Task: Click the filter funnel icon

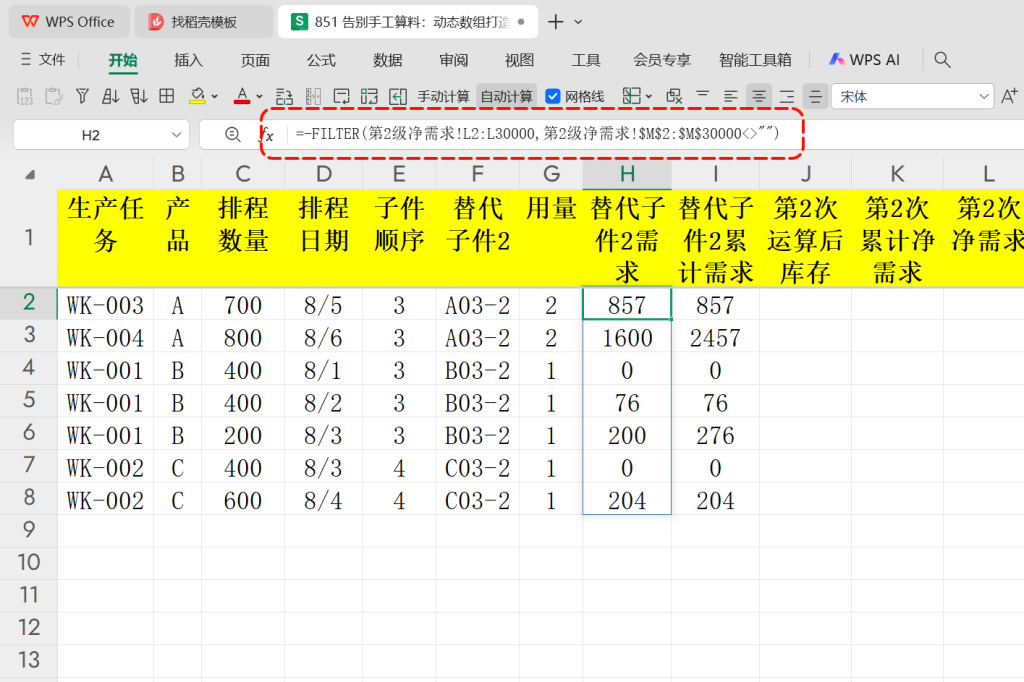Action: [x=82, y=97]
